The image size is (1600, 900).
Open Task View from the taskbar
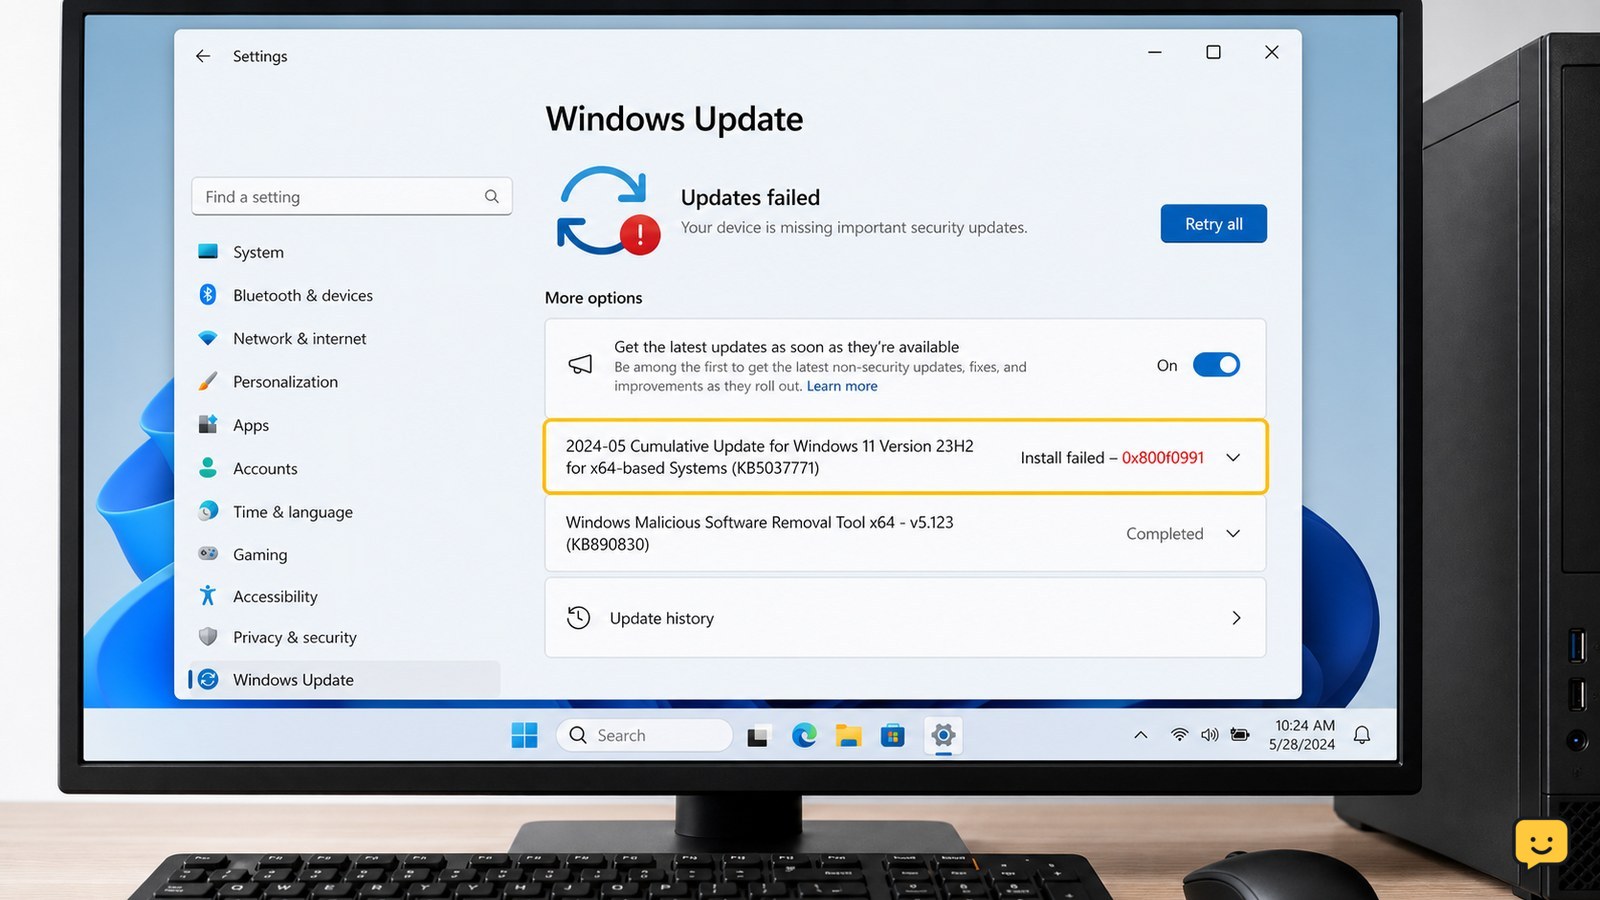pos(758,736)
